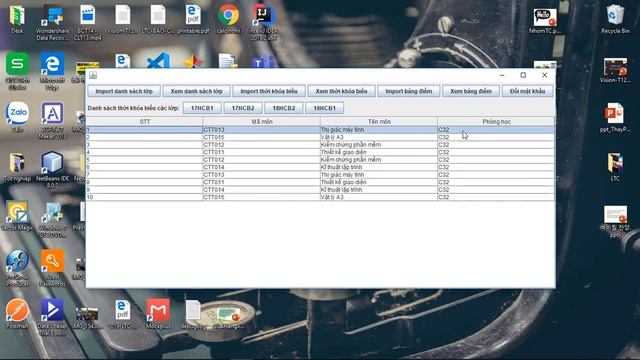Click Import danh sách lớp button
The height and width of the screenshot is (360, 640).
(124, 91)
